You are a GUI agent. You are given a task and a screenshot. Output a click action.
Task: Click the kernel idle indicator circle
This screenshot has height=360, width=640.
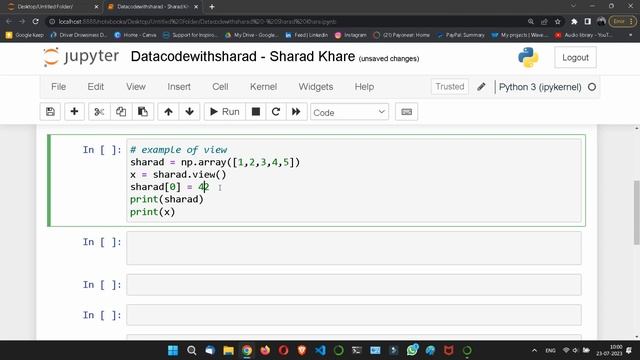click(592, 87)
